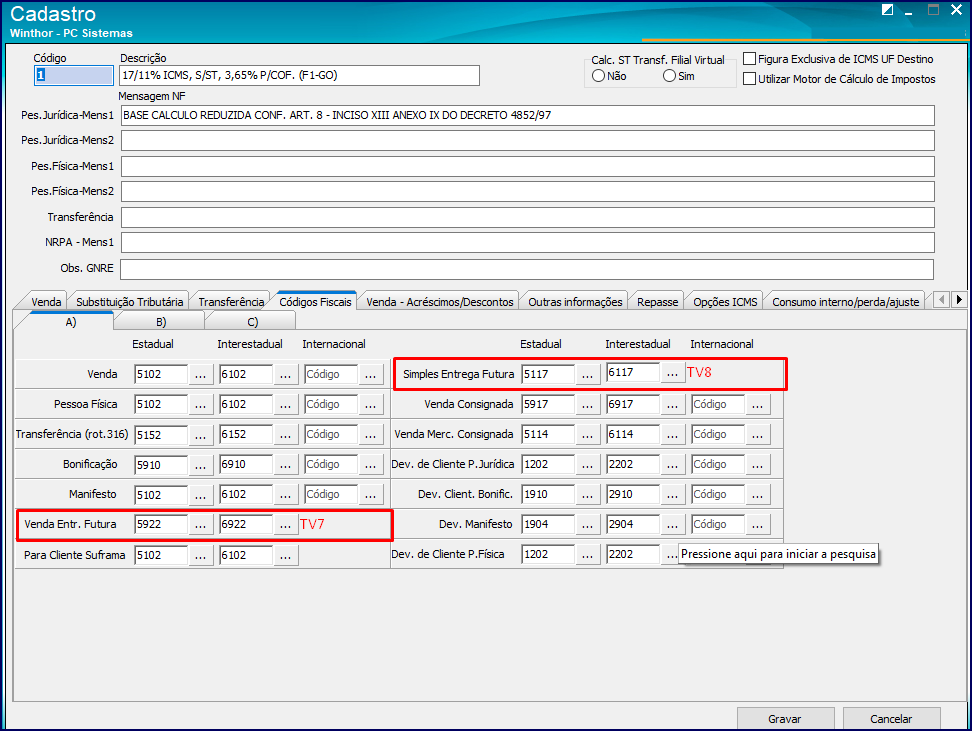
Task: Switch to the Repasse tab
Action: pos(658,302)
